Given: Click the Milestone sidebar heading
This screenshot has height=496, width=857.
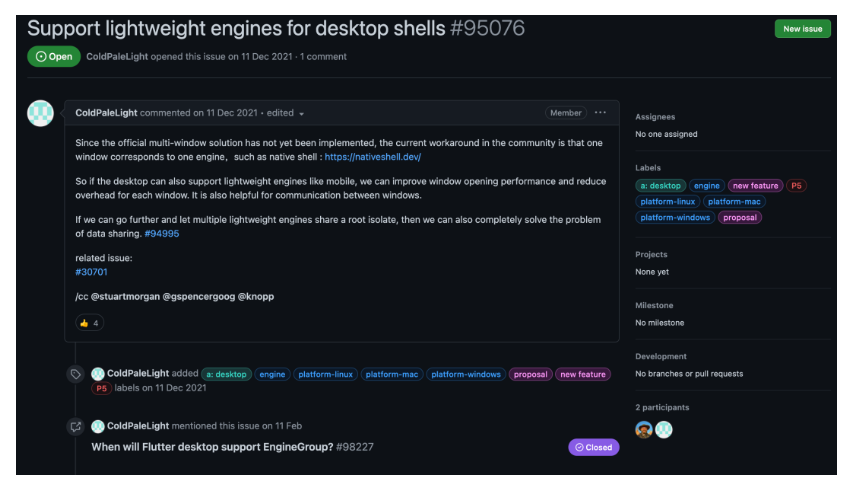Looking at the screenshot, I should (x=654, y=305).
